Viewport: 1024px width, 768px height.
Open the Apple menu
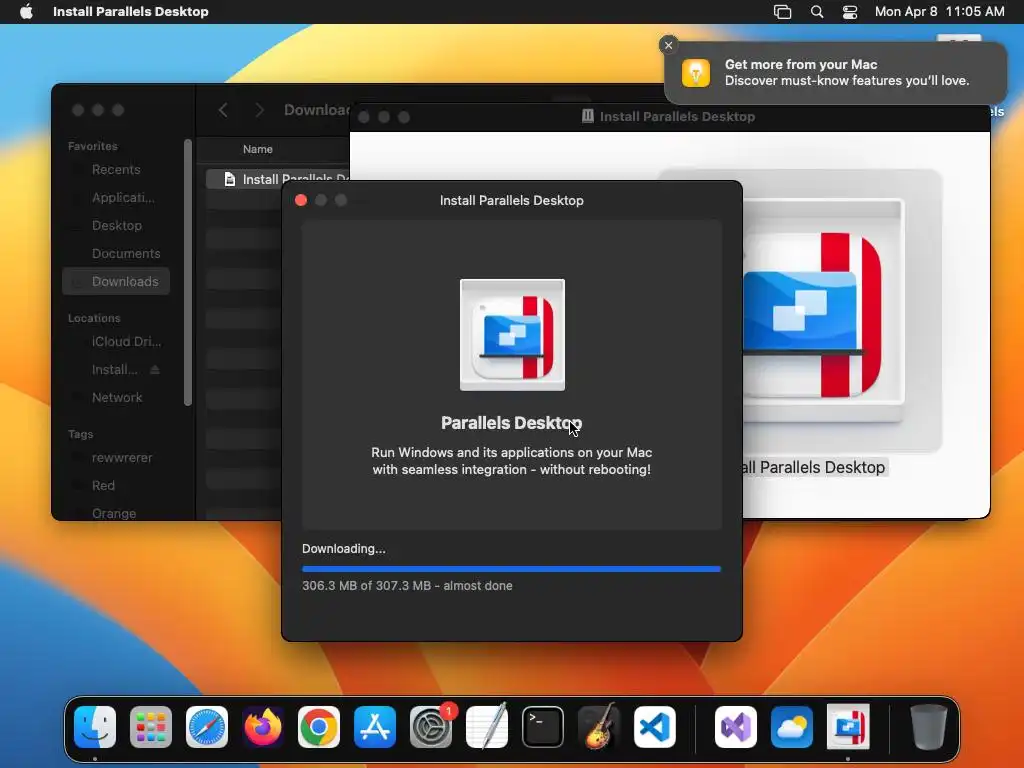(26, 12)
